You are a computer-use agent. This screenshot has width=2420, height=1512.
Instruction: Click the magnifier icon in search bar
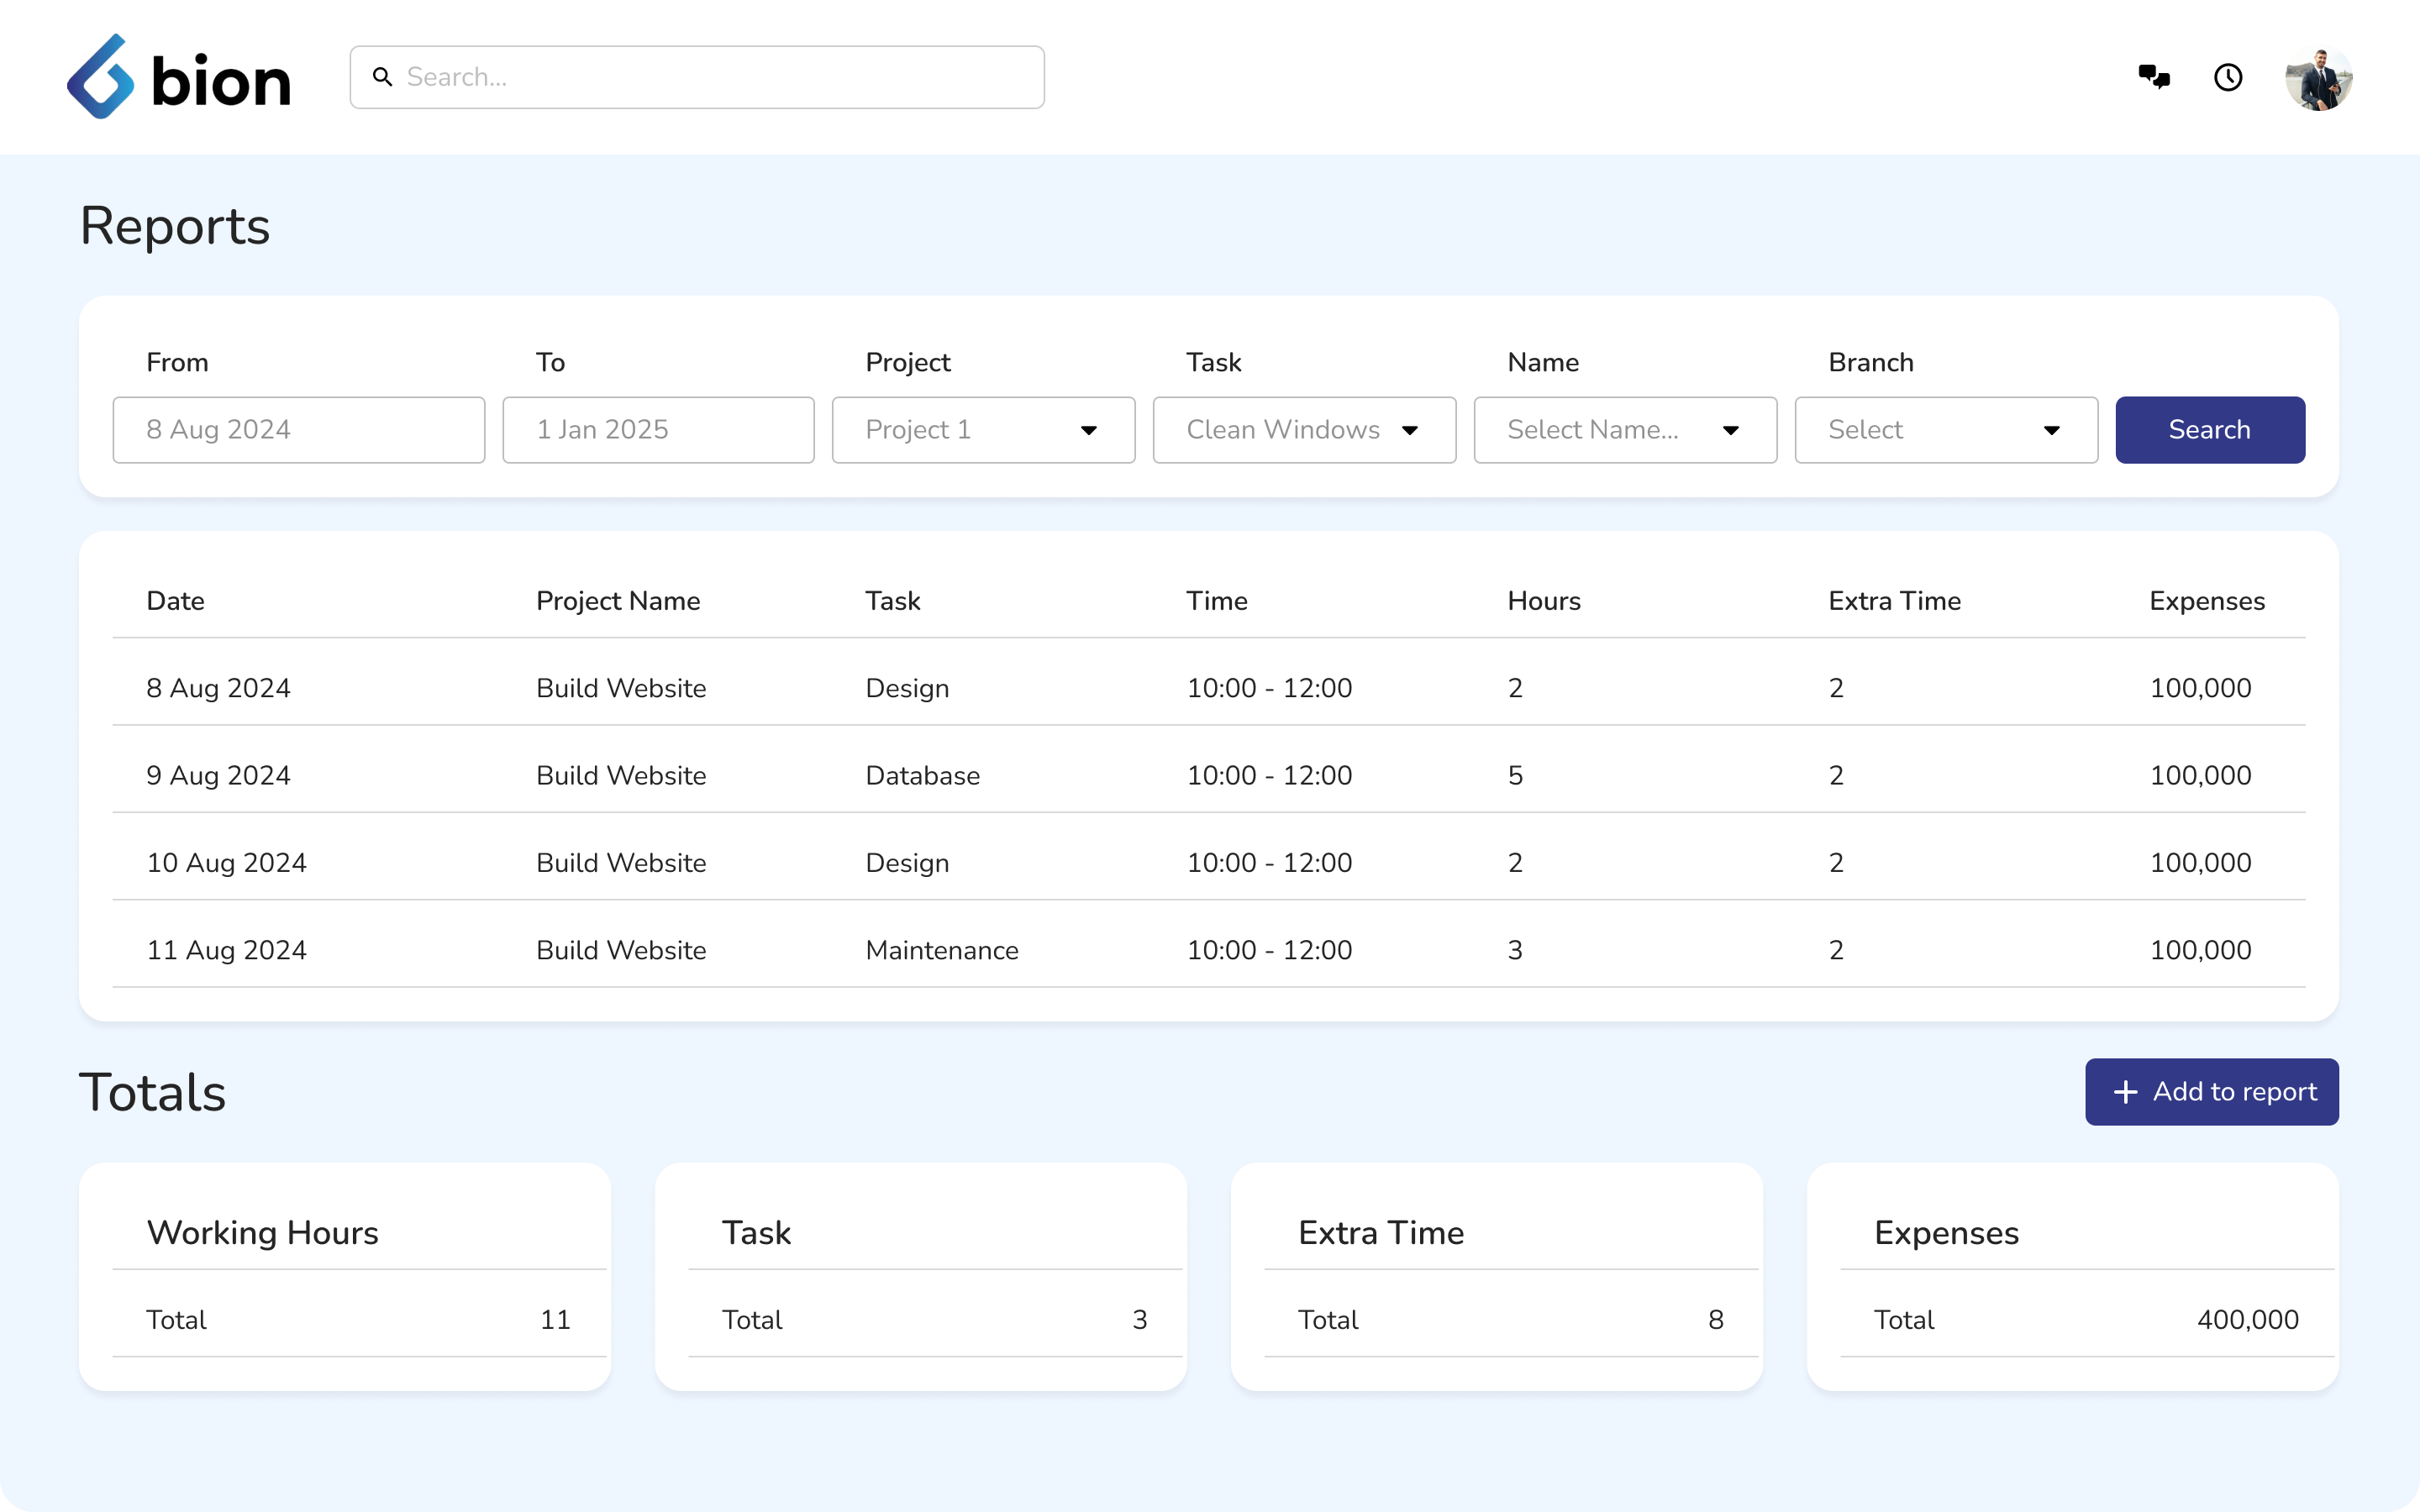(382, 77)
